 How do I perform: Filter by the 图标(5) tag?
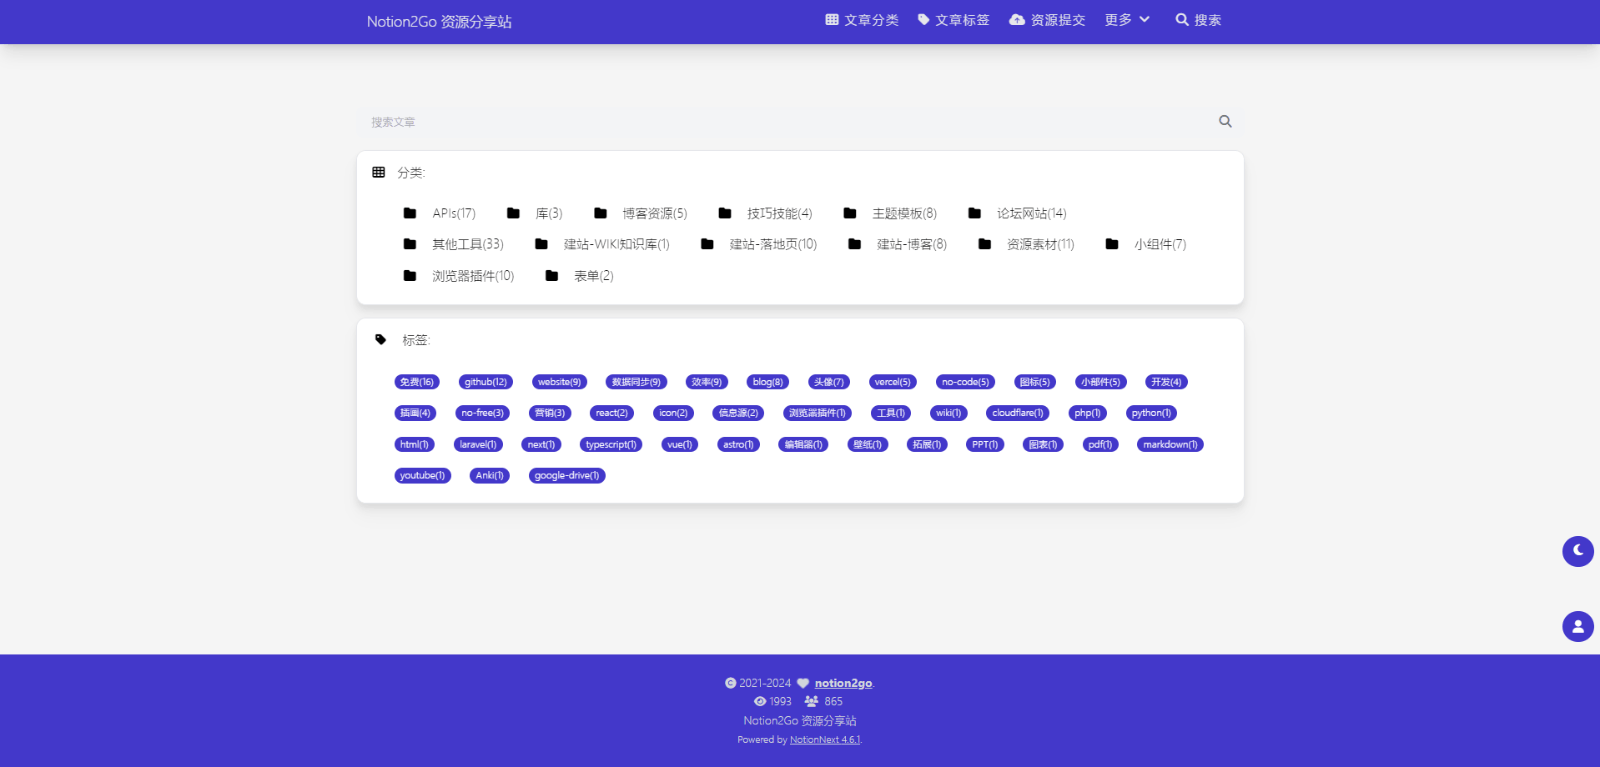click(1035, 382)
